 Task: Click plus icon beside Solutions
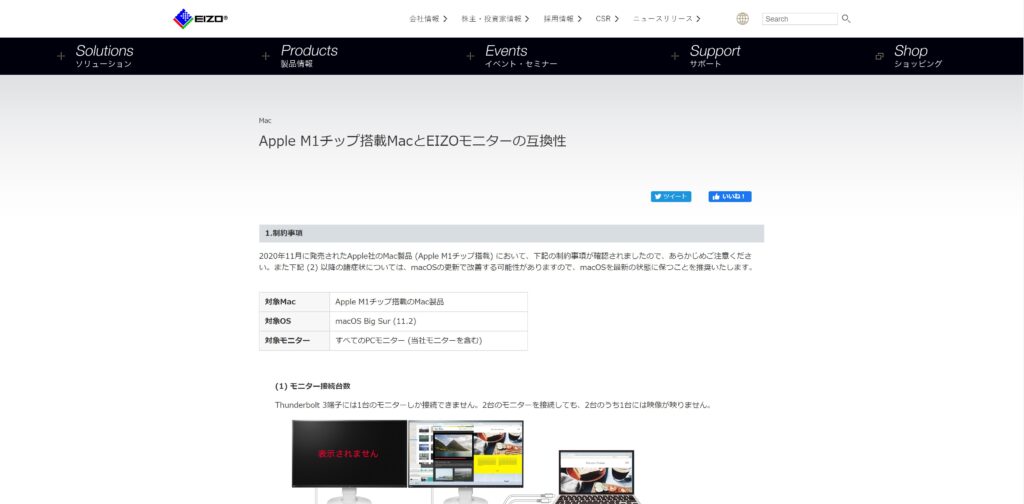61,56
